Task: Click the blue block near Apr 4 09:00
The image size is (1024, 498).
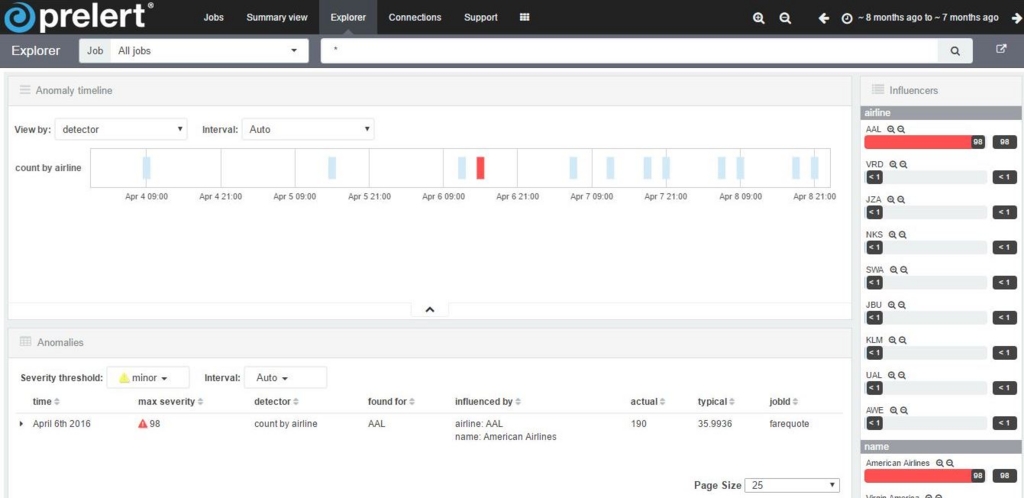Action: [x=146, y=168]
